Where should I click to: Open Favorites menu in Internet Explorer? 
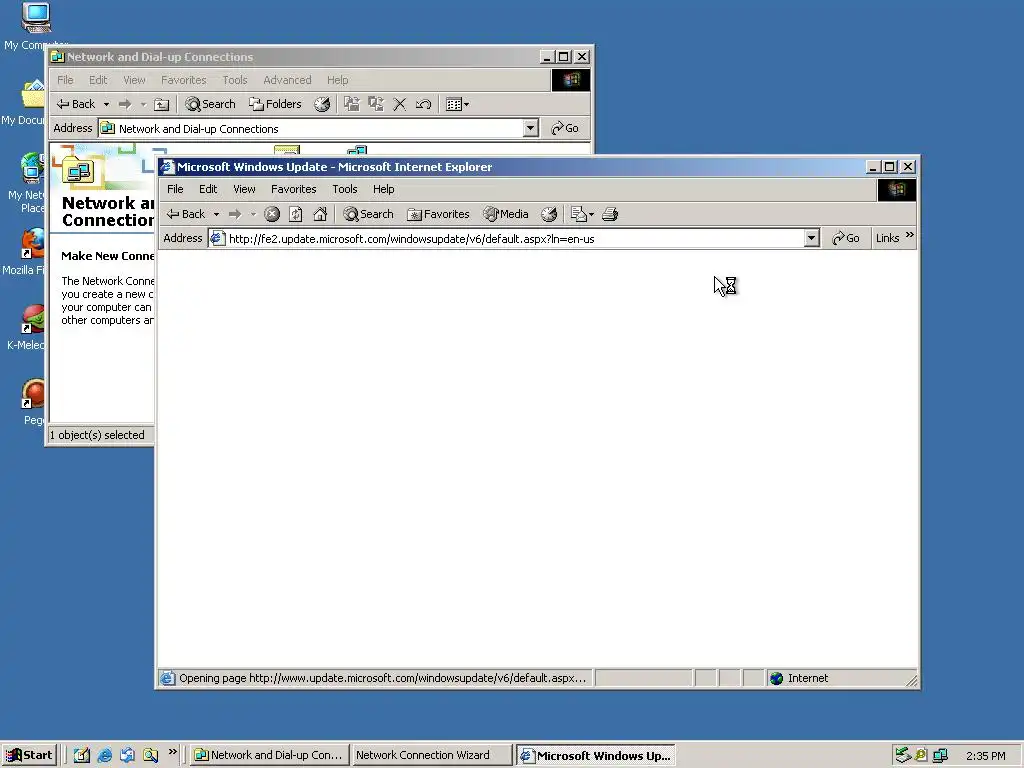click(293, 189)
